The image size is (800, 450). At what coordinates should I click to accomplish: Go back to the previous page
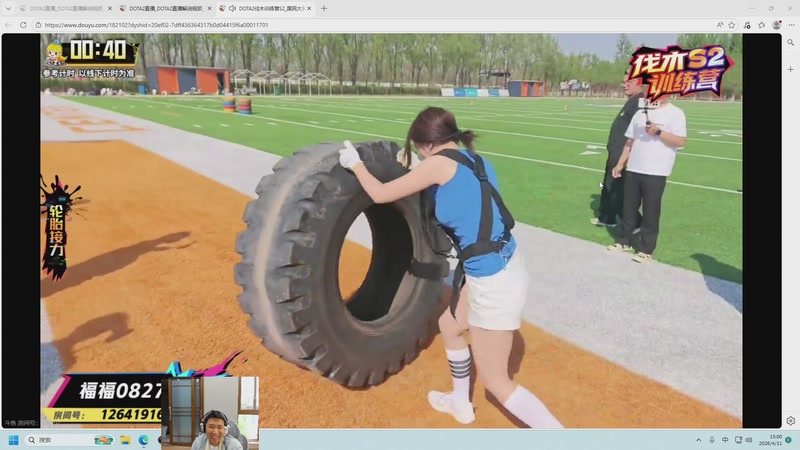coord(8,24)
